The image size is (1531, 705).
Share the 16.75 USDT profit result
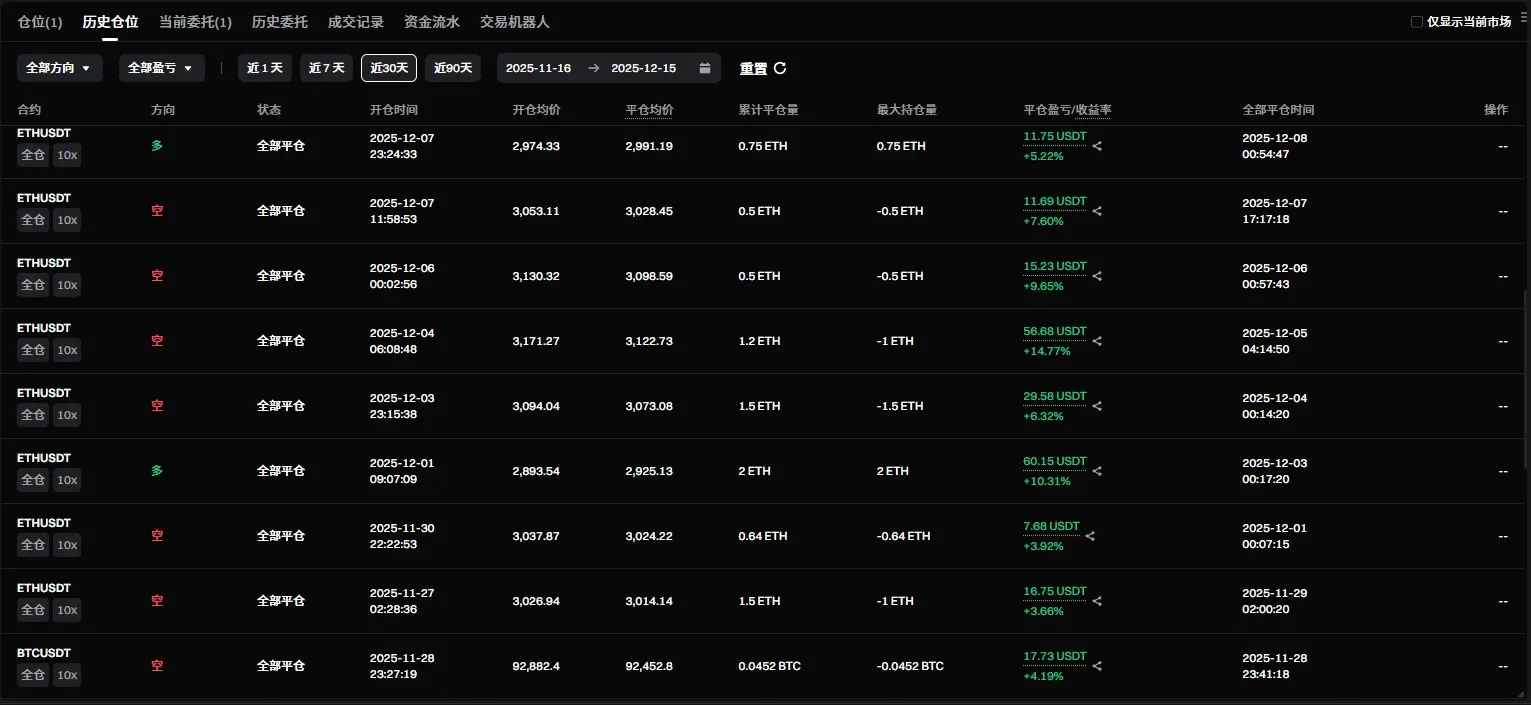(1097, 601)
